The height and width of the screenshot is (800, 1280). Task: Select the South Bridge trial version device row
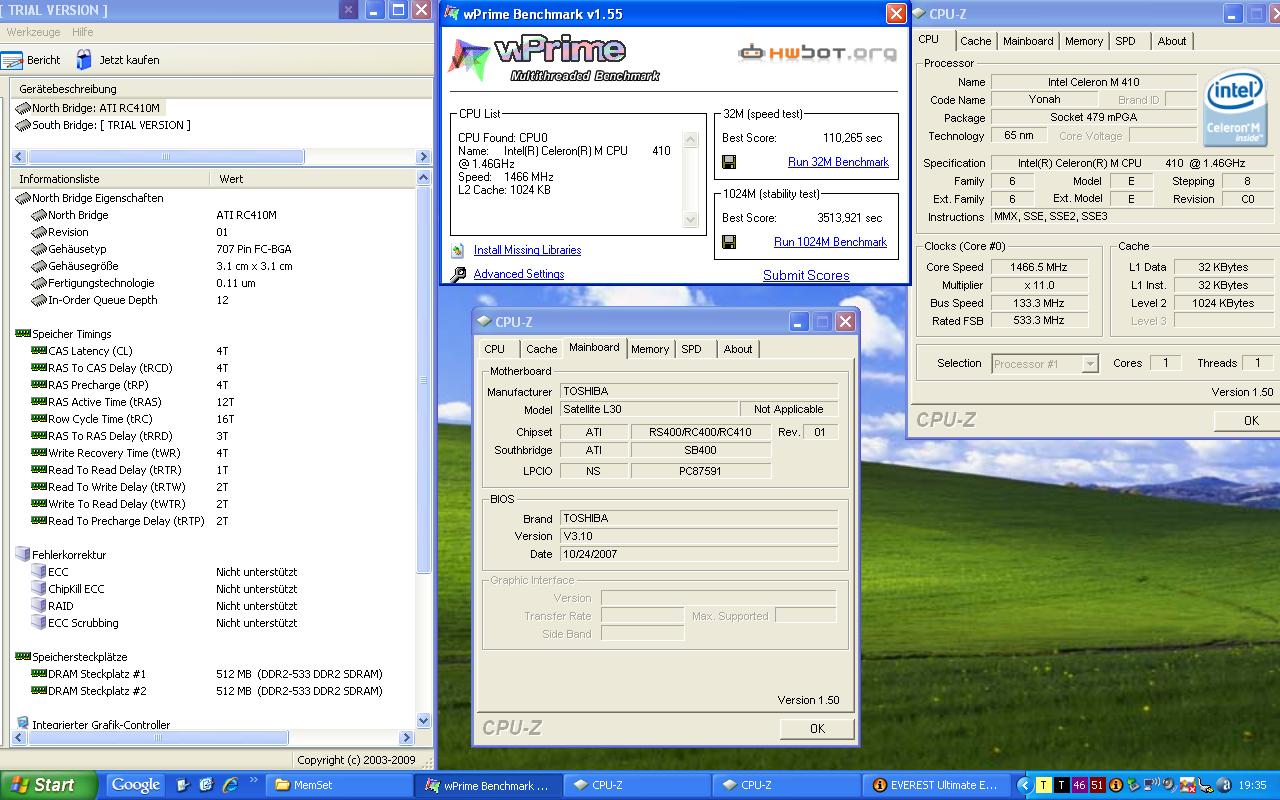click(x=102, y=125)
